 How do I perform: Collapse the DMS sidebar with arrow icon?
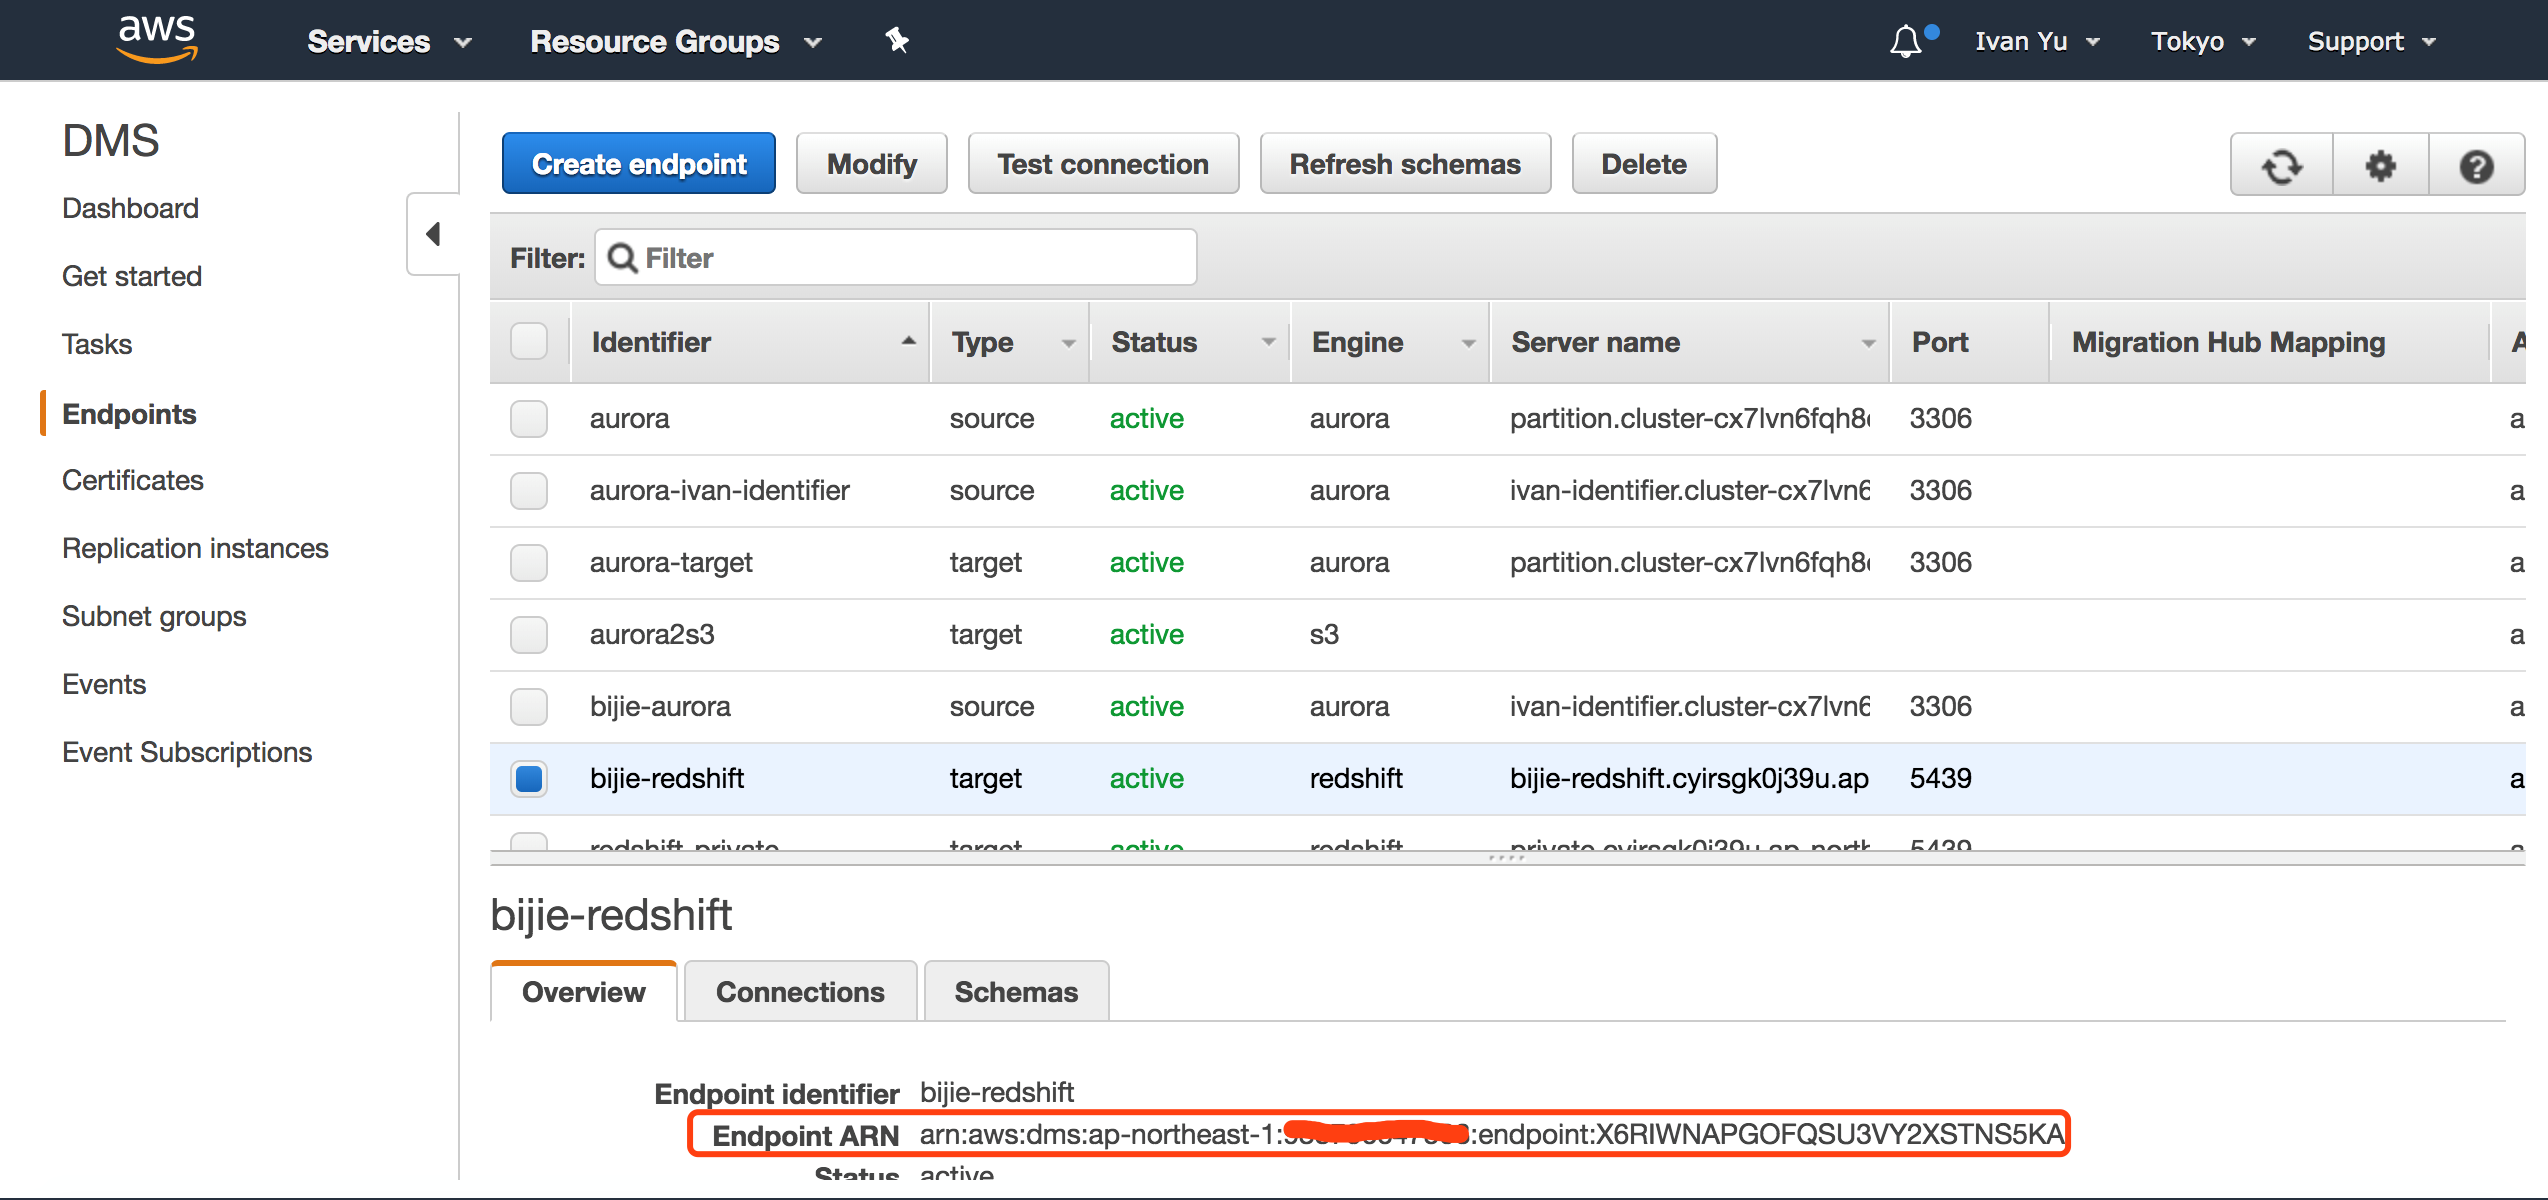433,234
